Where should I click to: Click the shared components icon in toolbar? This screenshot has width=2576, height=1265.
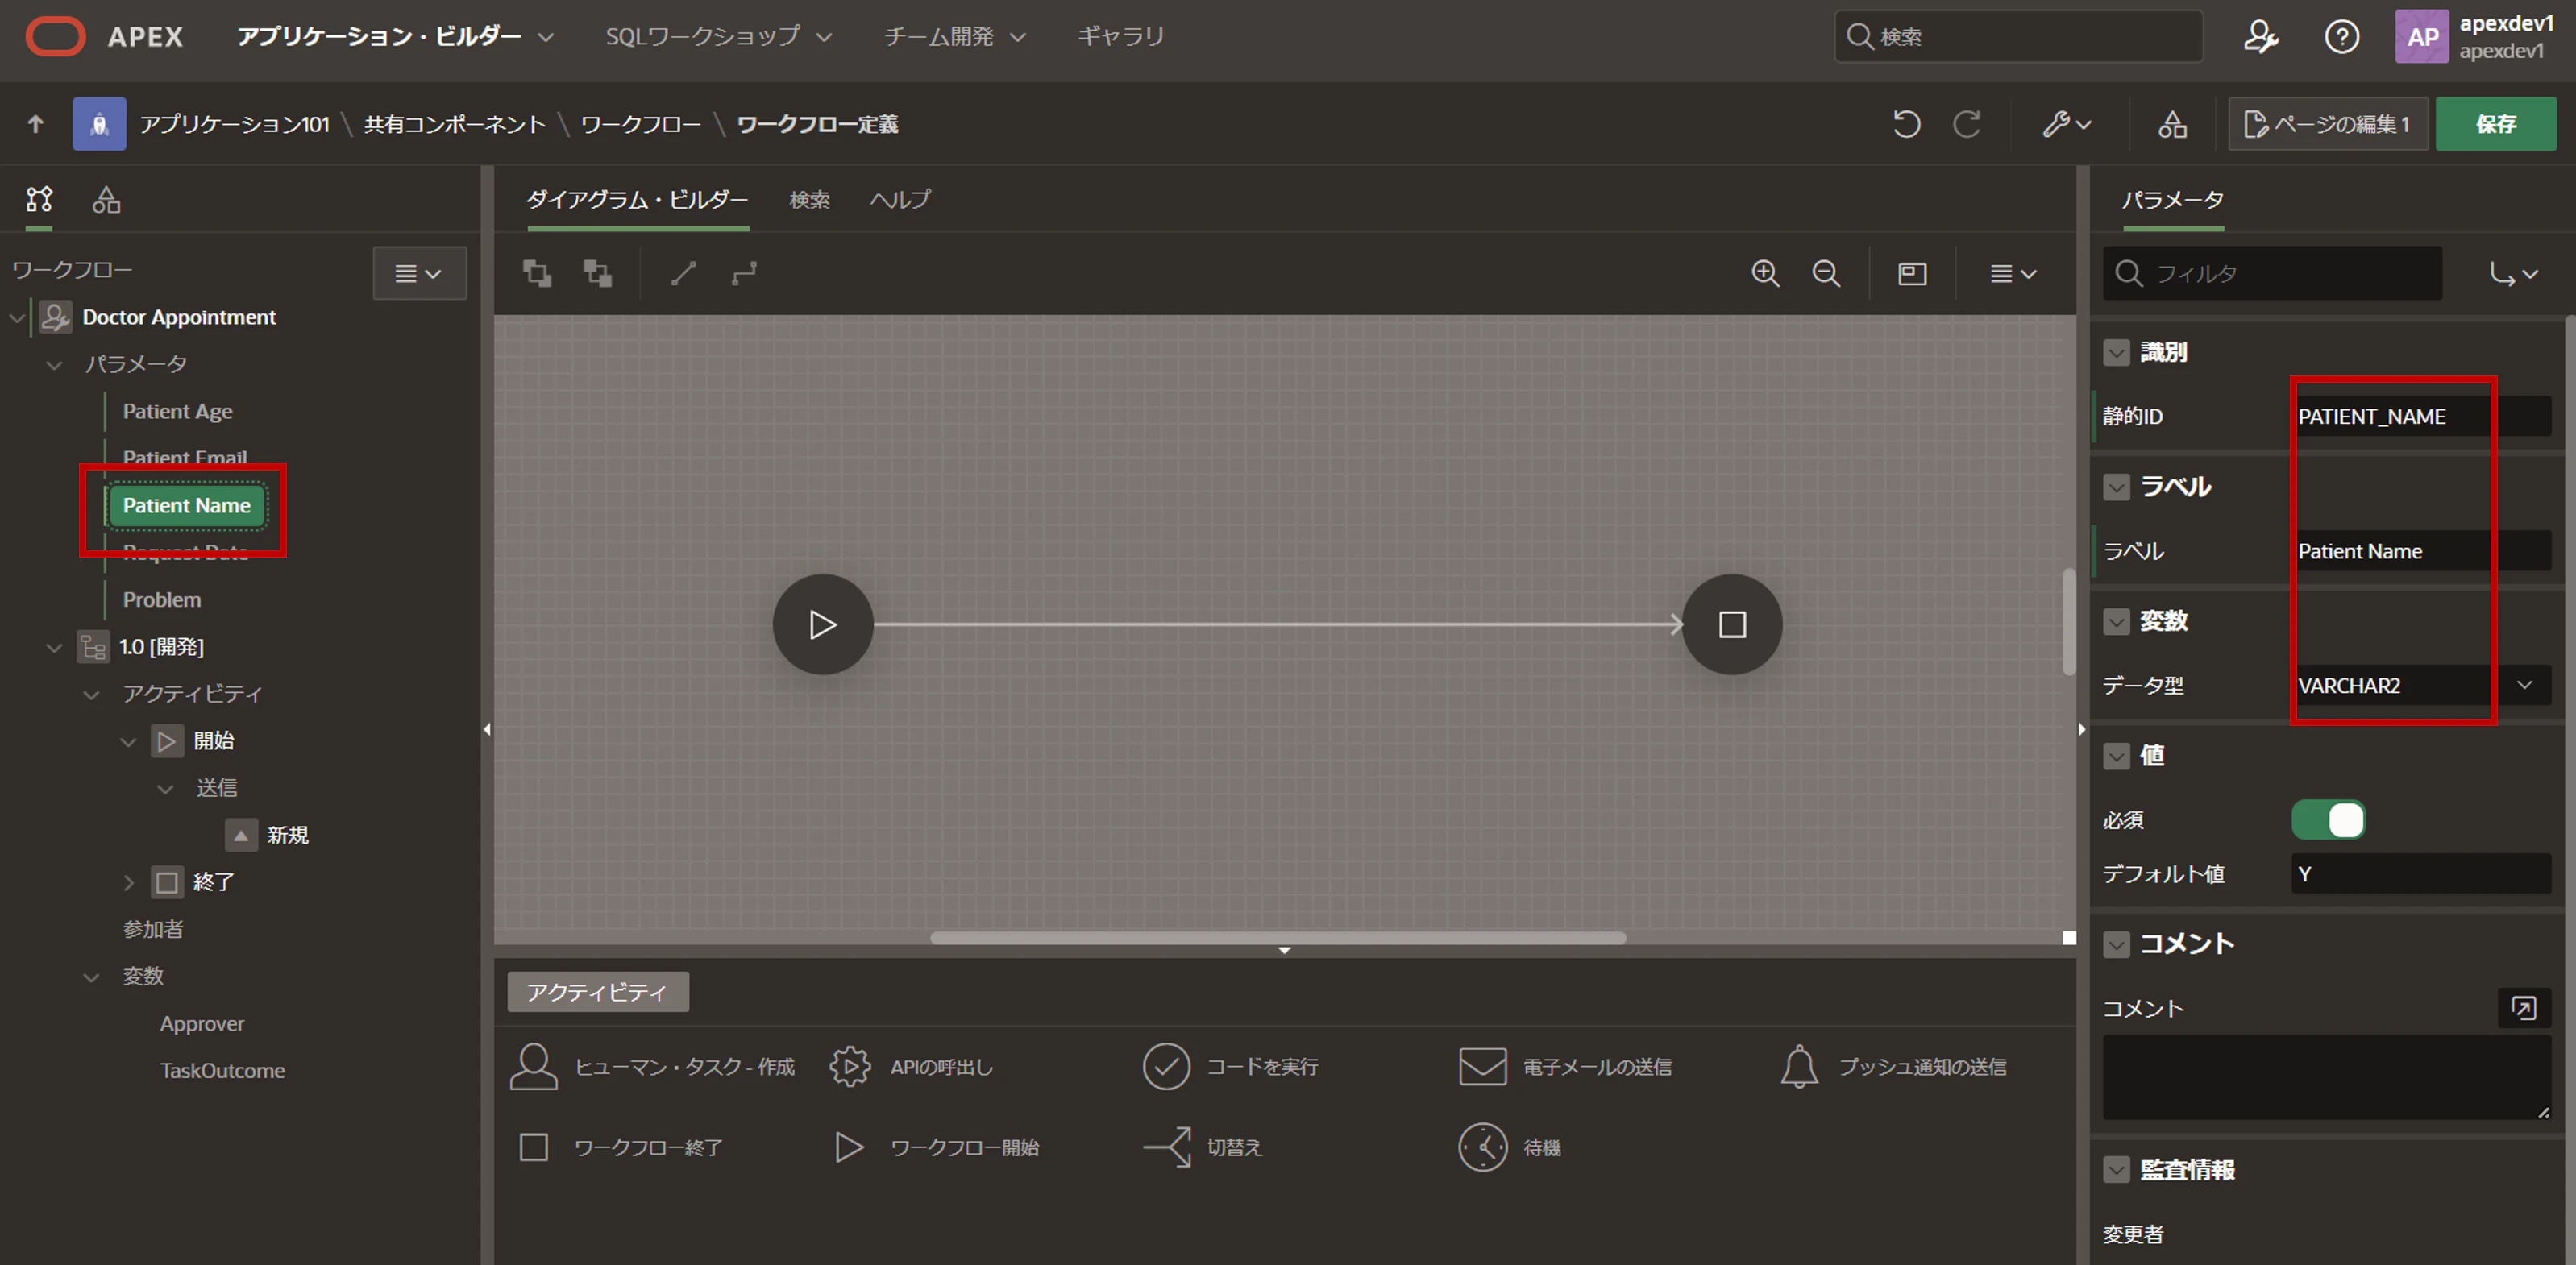[2172, 124]
